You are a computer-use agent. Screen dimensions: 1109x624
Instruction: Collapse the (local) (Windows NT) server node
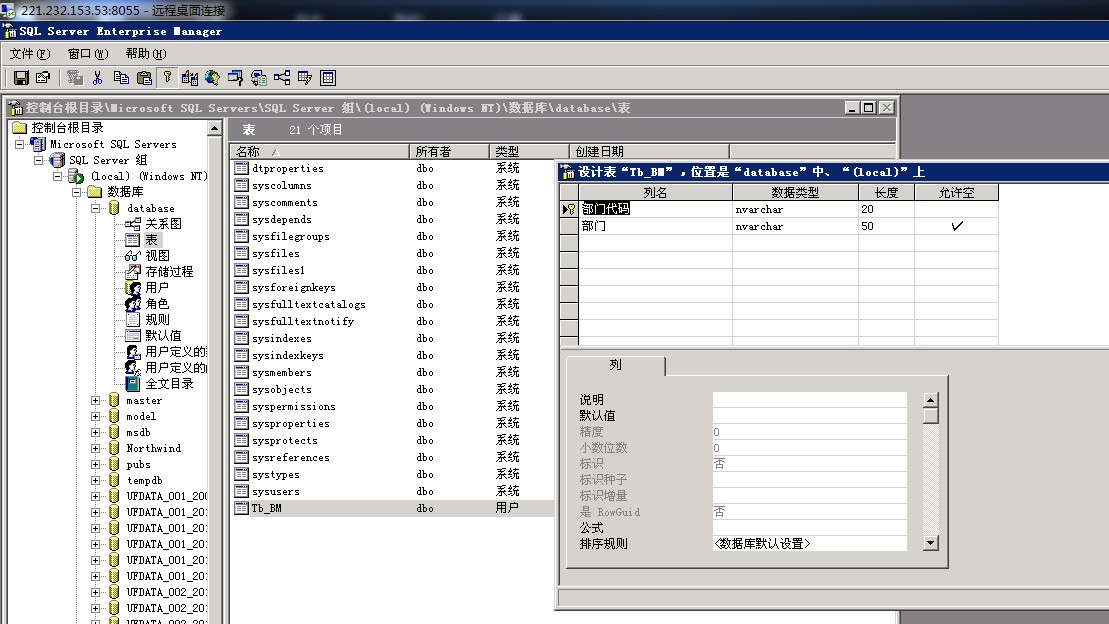(58, 176)
